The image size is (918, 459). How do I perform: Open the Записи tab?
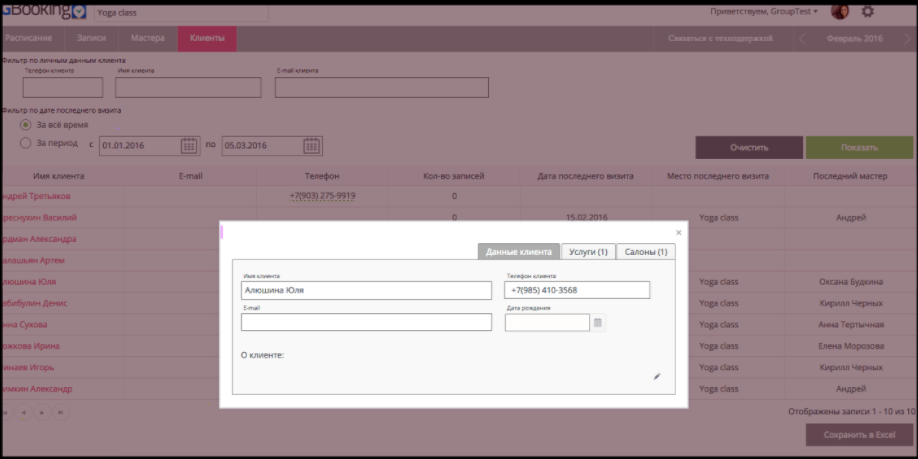pyautogui.click(x=91, y=38)
